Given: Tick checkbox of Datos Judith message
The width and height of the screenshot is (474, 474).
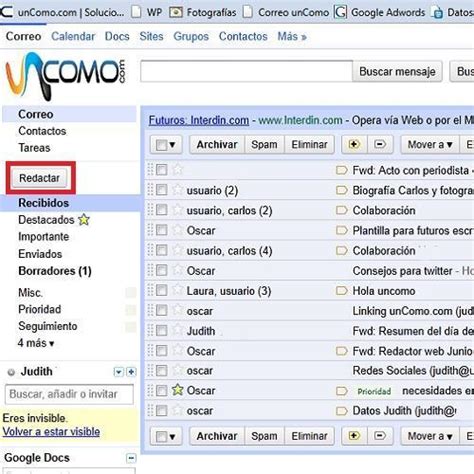Looking at the screenshot, I should click(162, 411).
